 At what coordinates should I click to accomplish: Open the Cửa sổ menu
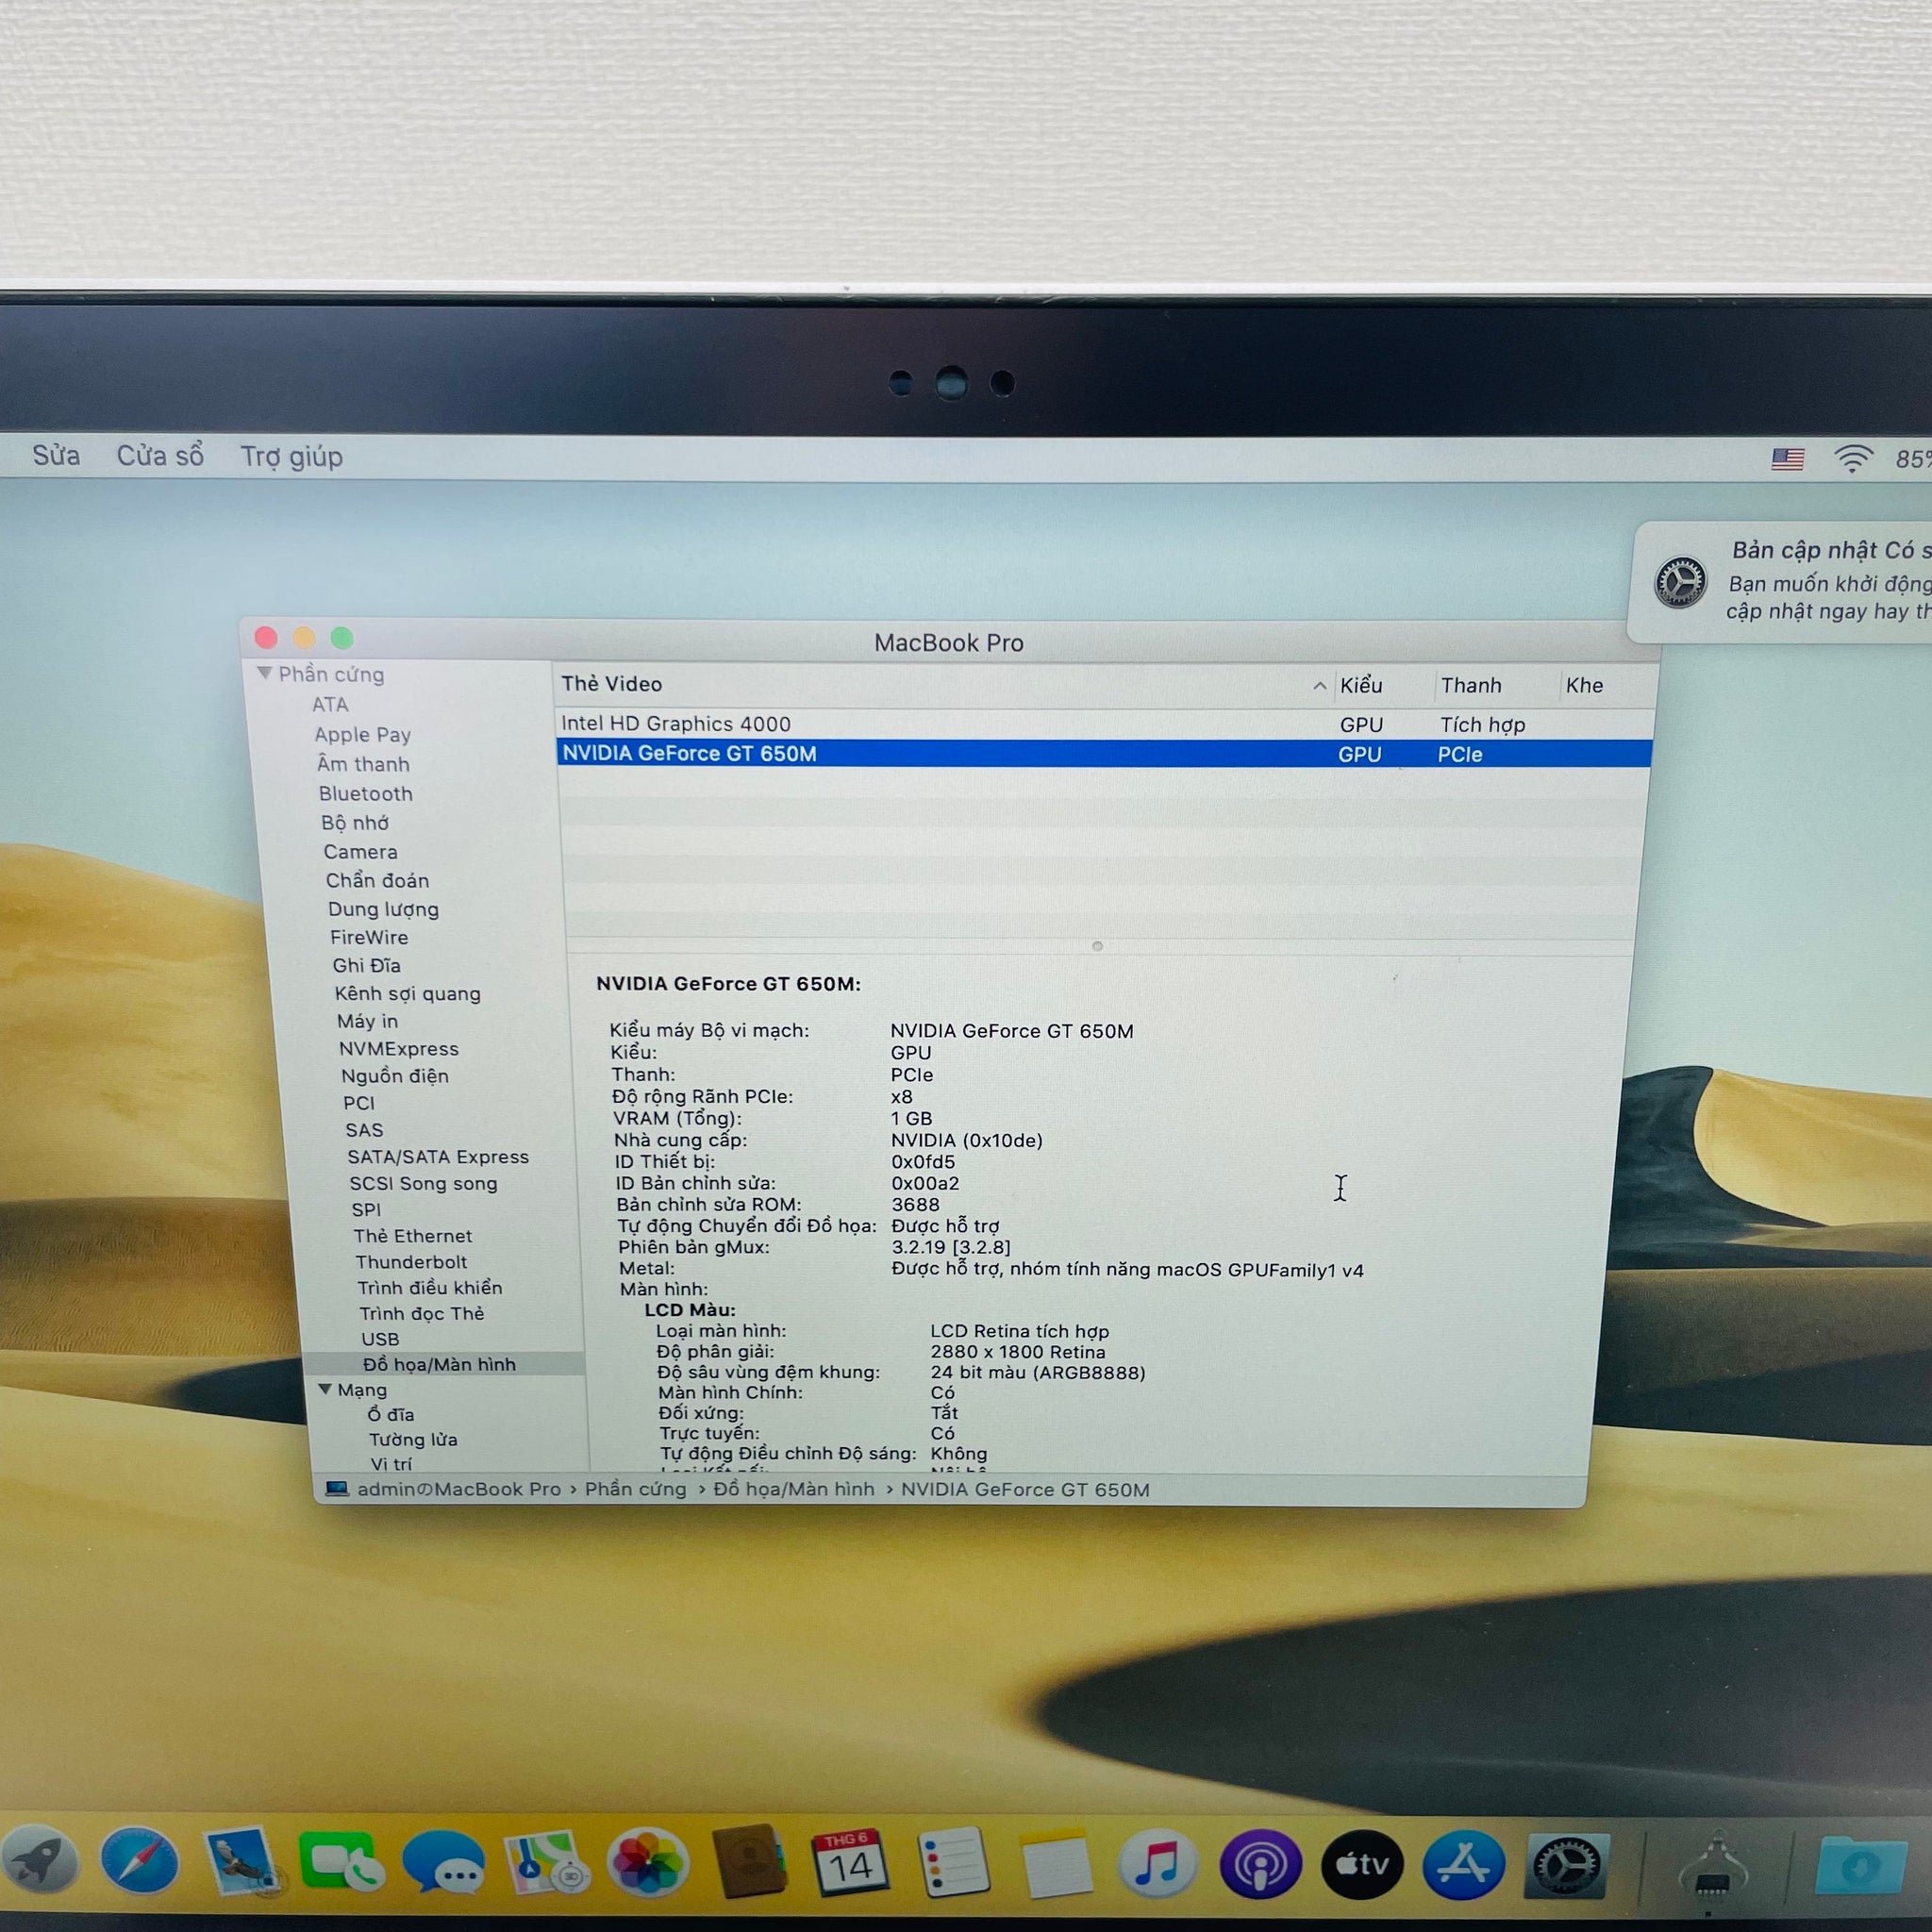(x=160, y=456)
